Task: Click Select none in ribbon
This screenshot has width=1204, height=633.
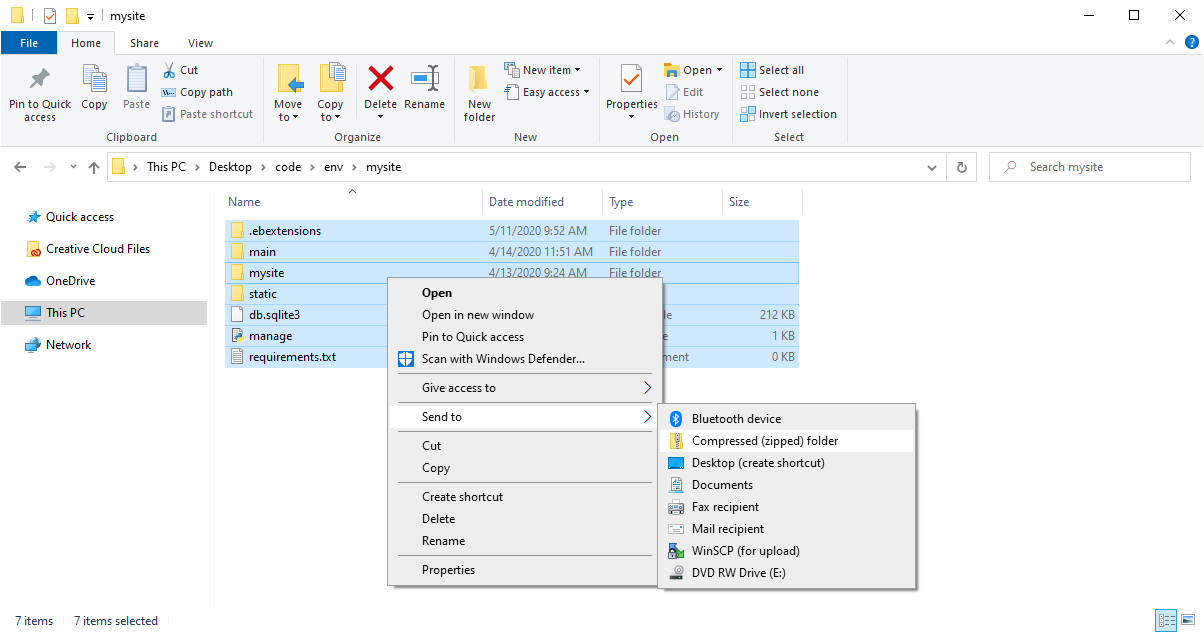Action: click(778, 92)
